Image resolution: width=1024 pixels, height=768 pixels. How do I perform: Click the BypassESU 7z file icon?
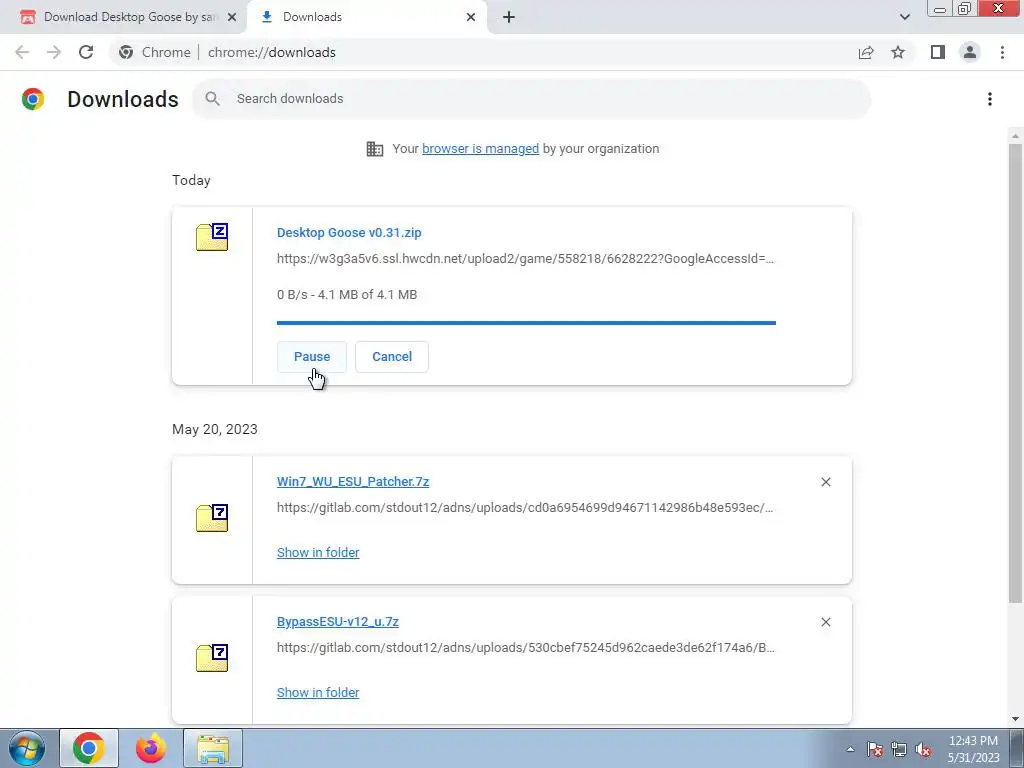[212, 658]
